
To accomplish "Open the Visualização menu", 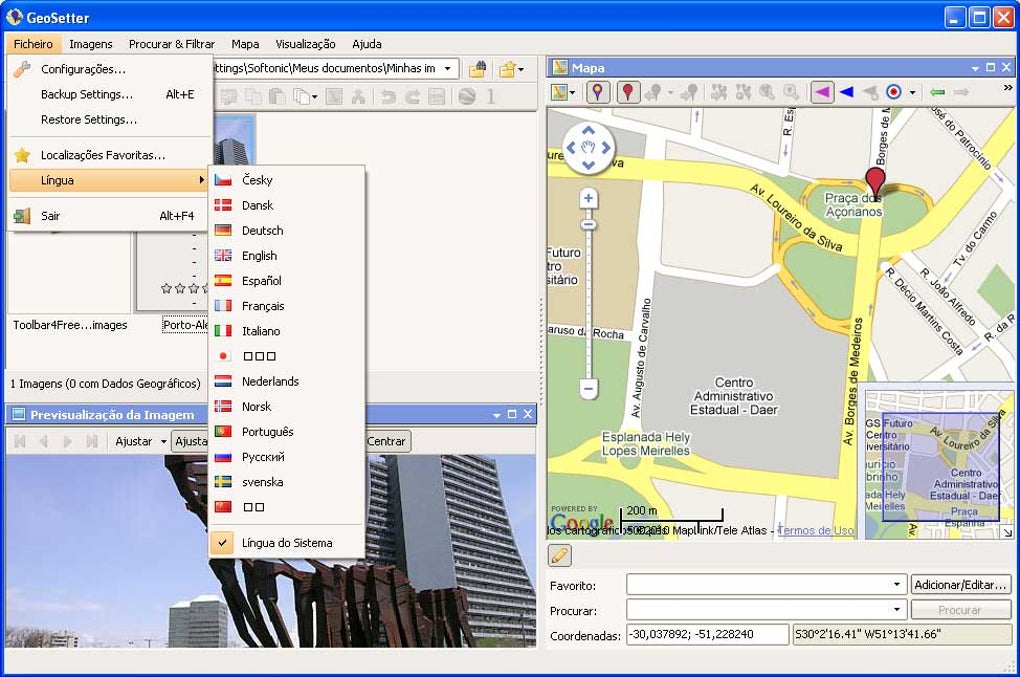I will coord(305,44).
